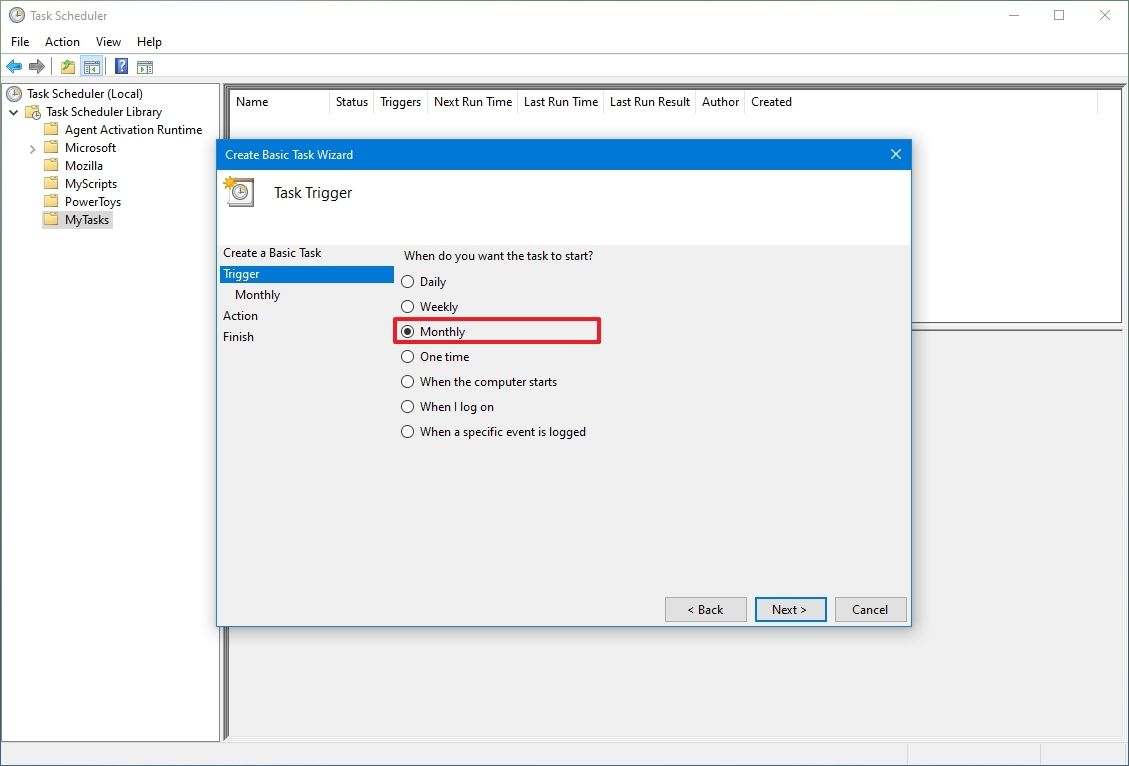Click the Cancel button in the wizard
Screen dimensions: 1129x766
(x=869, y=609)
